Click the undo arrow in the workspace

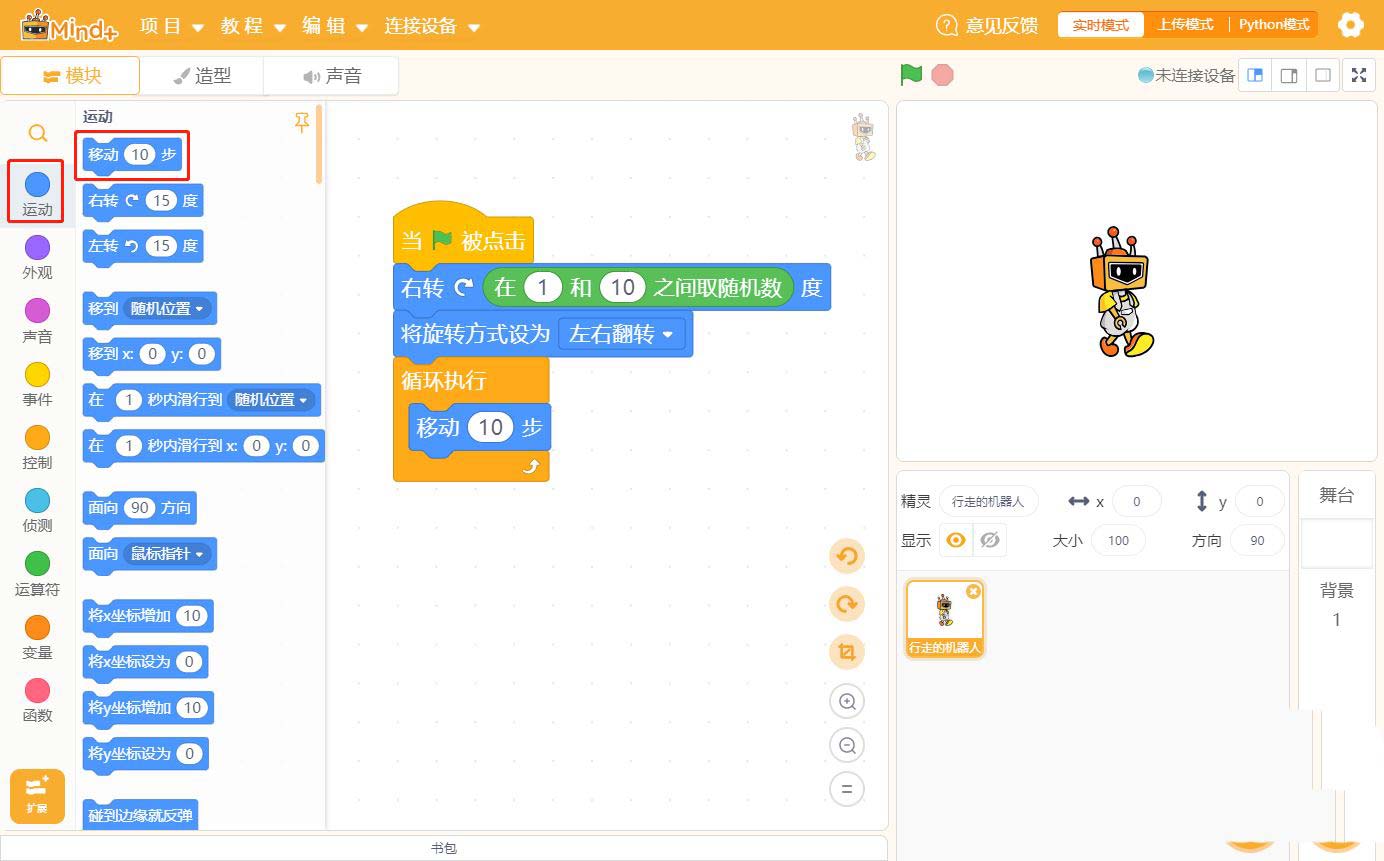[847, 556]
